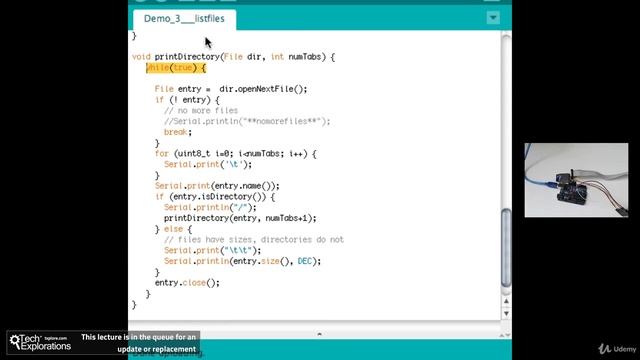Click the console divider collapse arrow
Viewport: 640px width, 360px height.
pyautogui.click(x=320, y=334)
